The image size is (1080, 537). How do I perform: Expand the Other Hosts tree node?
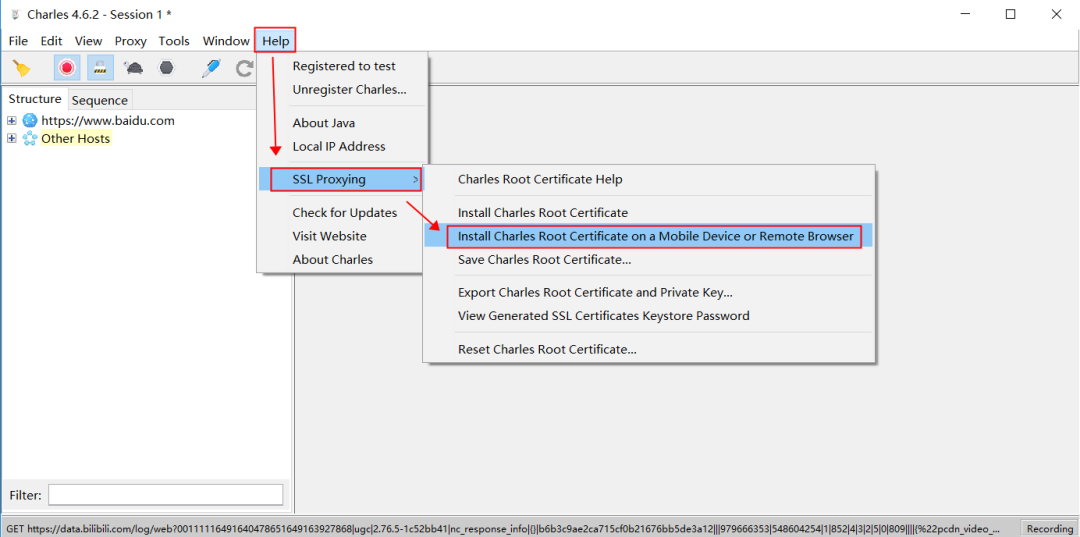[x=11, y=138]
